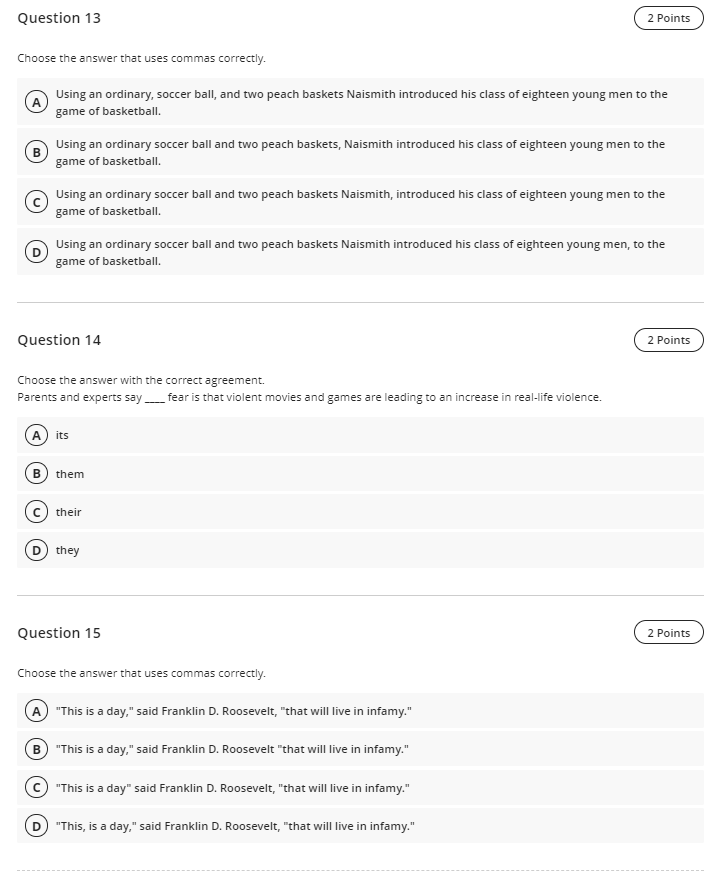
Task: Click the 2 Points badge on Question 15
Action: (x=668, y=632)
